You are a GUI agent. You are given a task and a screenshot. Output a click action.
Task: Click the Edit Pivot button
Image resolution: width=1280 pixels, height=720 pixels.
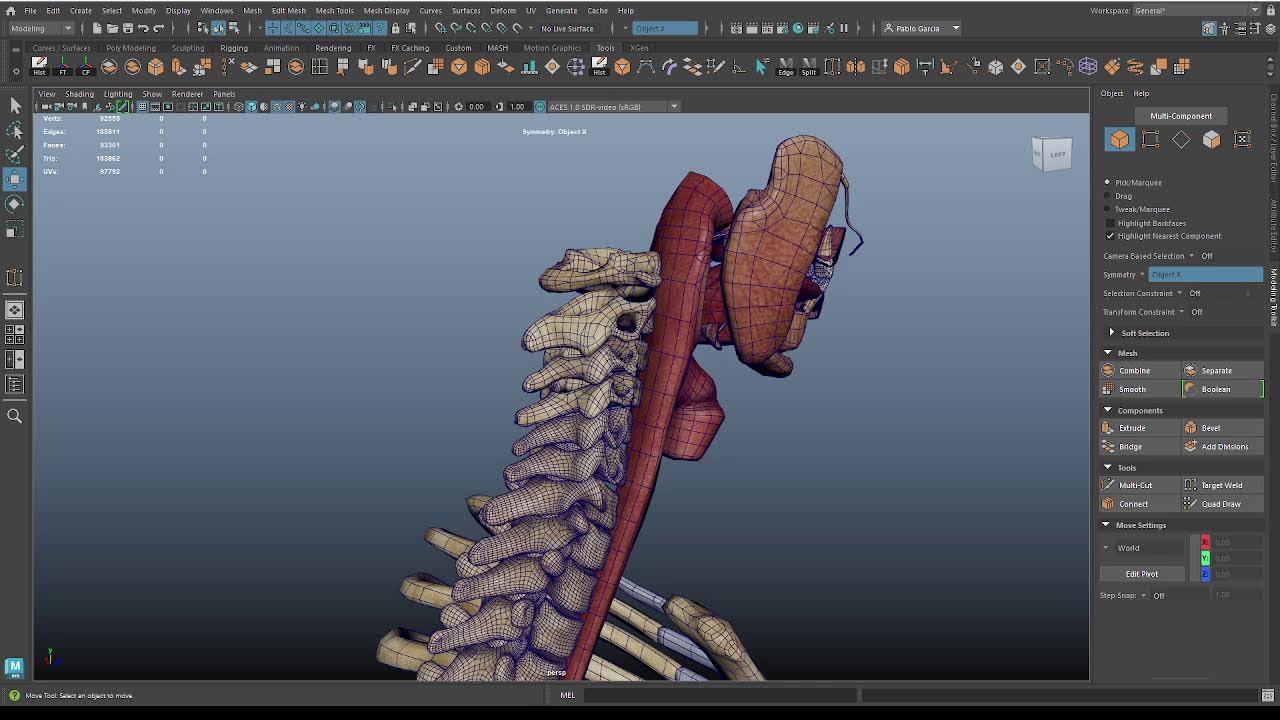click(1142, 574)
